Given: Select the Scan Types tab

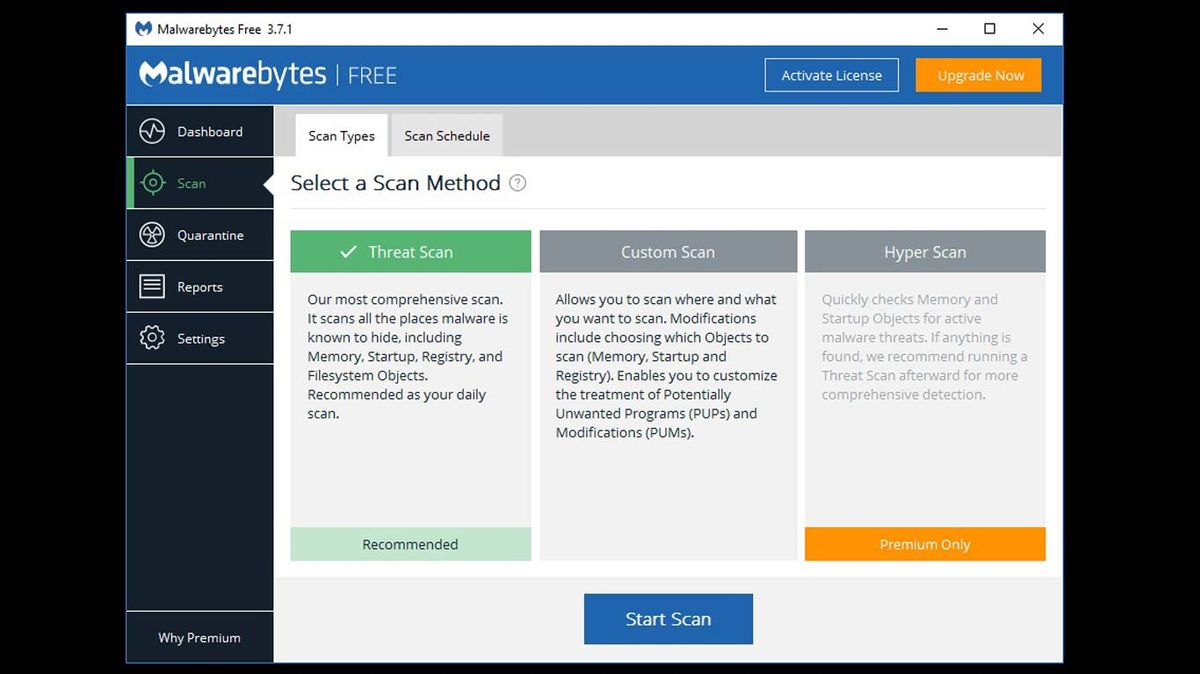Looking at the screenshot, I should [341, 136].
